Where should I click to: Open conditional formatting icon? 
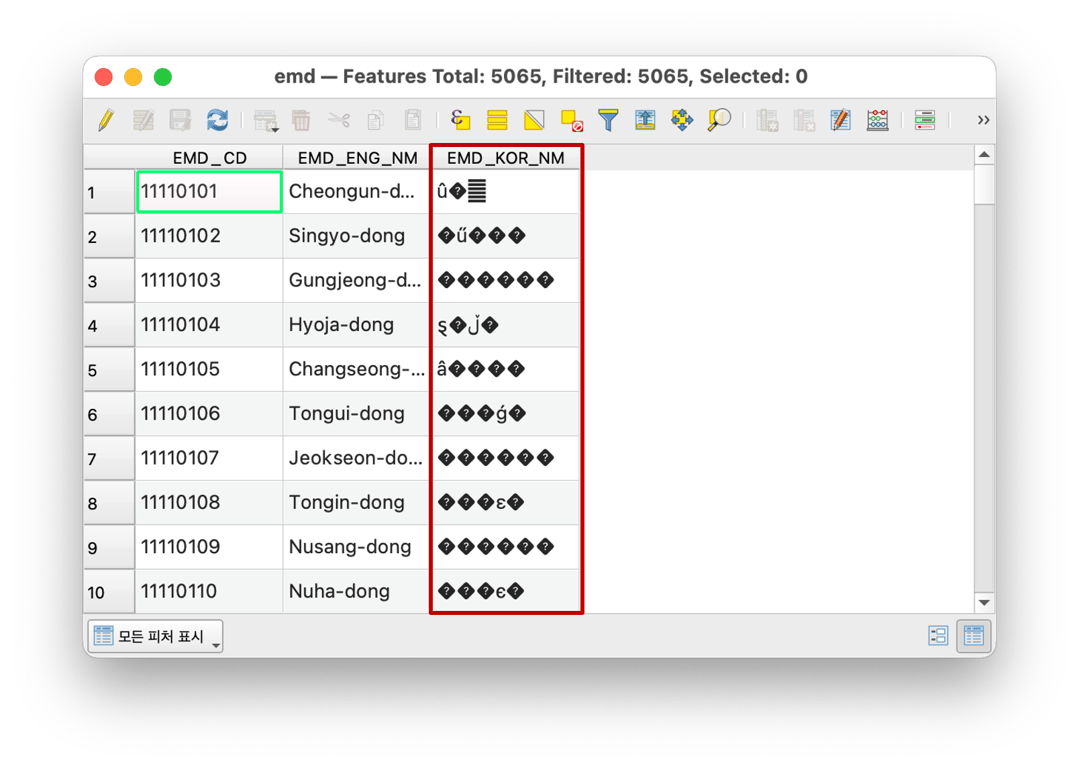click(925, 120)
